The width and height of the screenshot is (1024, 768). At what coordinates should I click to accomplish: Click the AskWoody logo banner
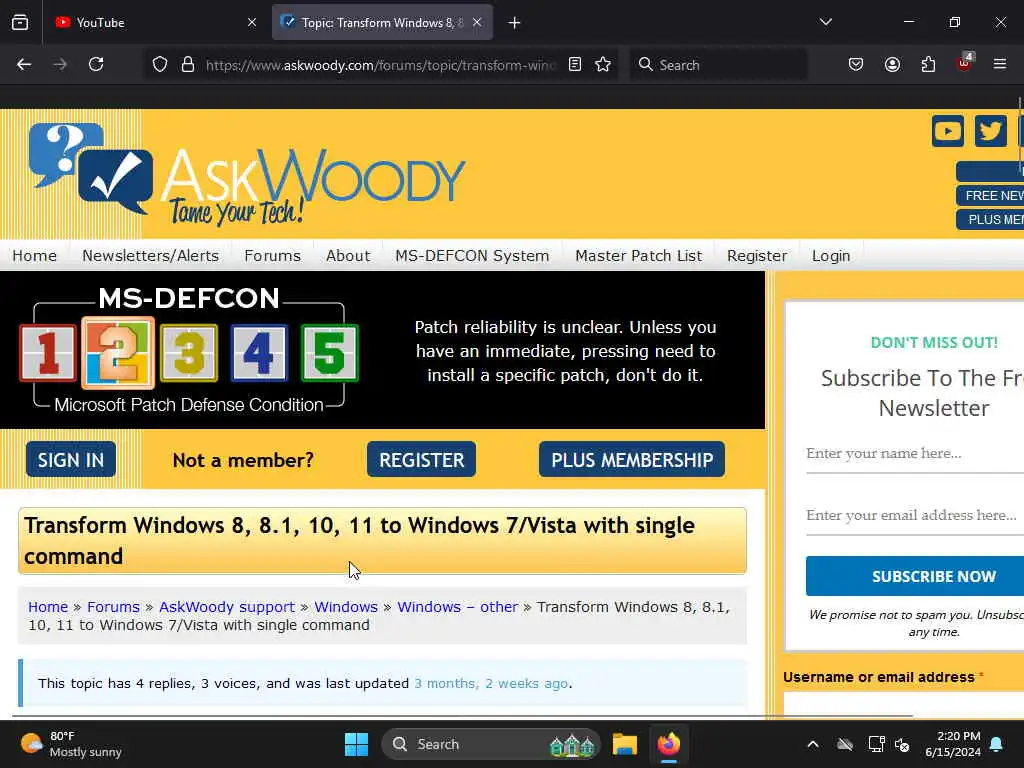click(x=247, y=174)
